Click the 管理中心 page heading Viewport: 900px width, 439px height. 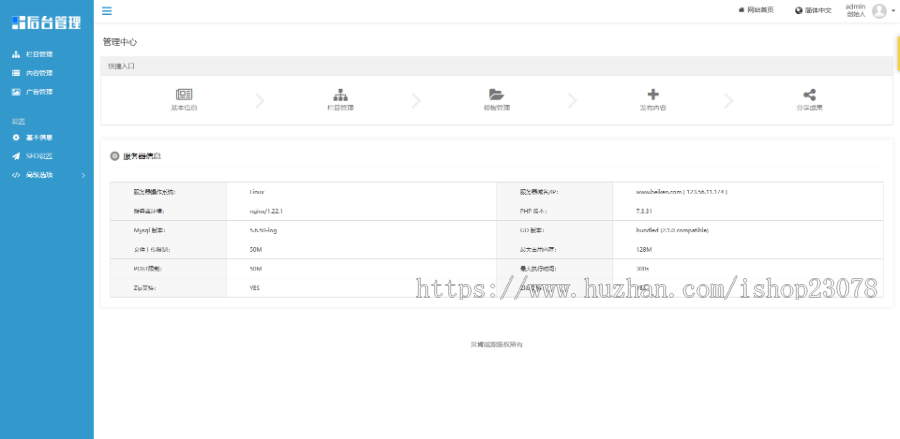click(x=120, y=42)
